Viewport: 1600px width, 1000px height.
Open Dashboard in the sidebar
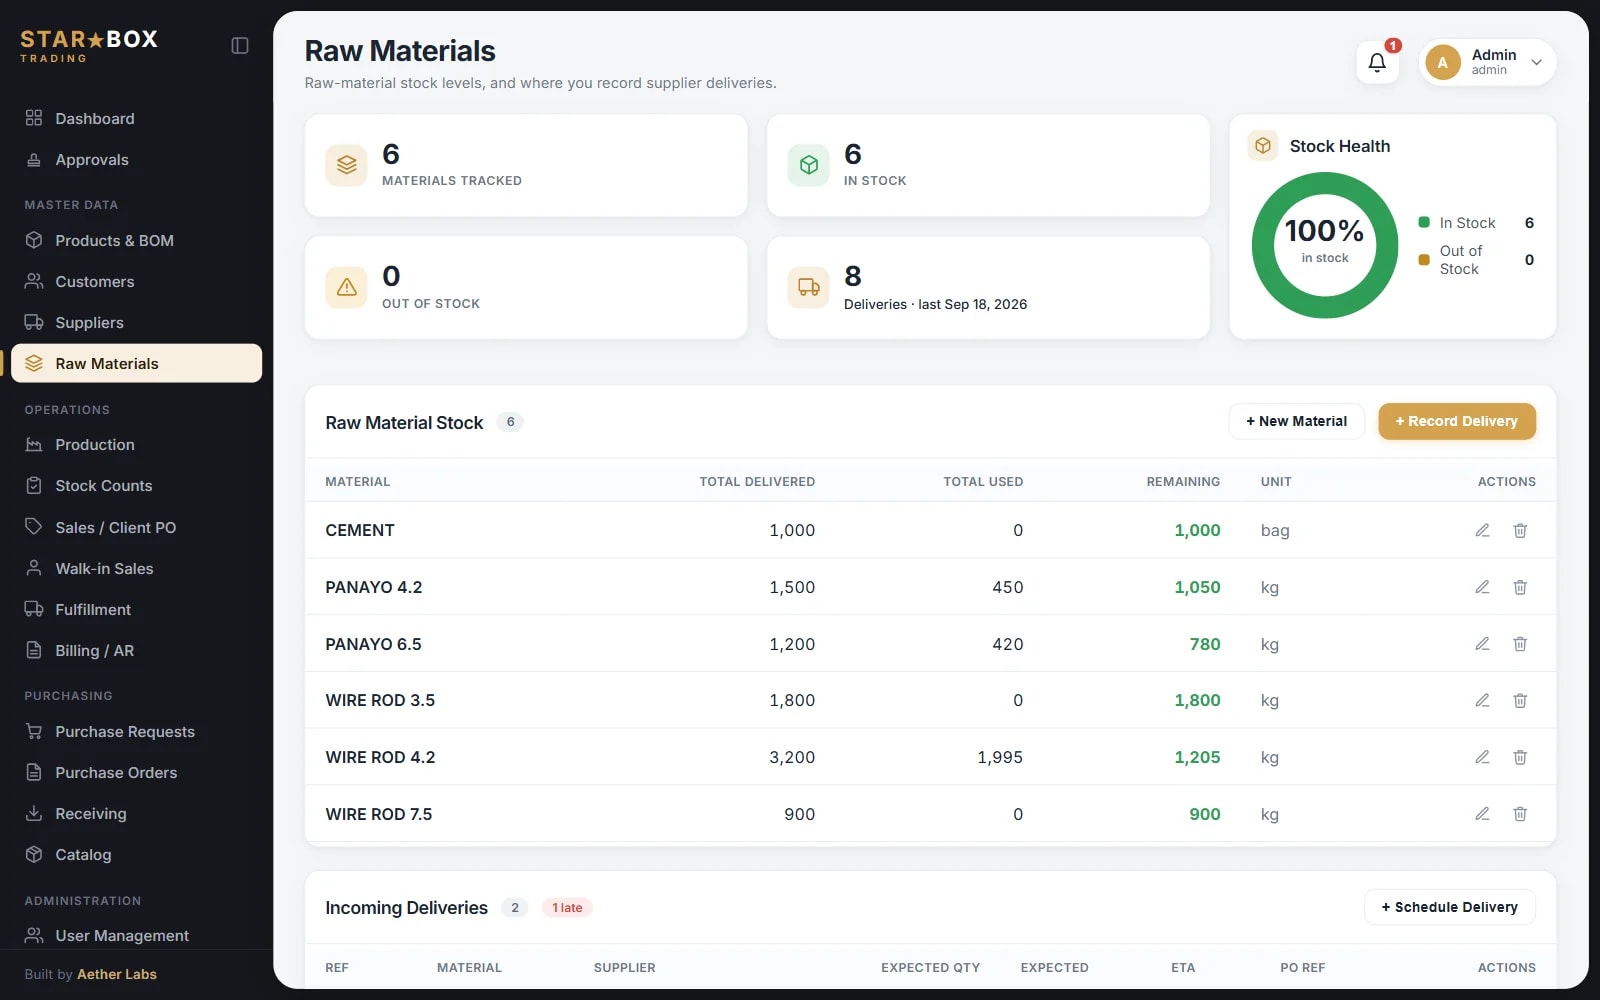(136, 118)
